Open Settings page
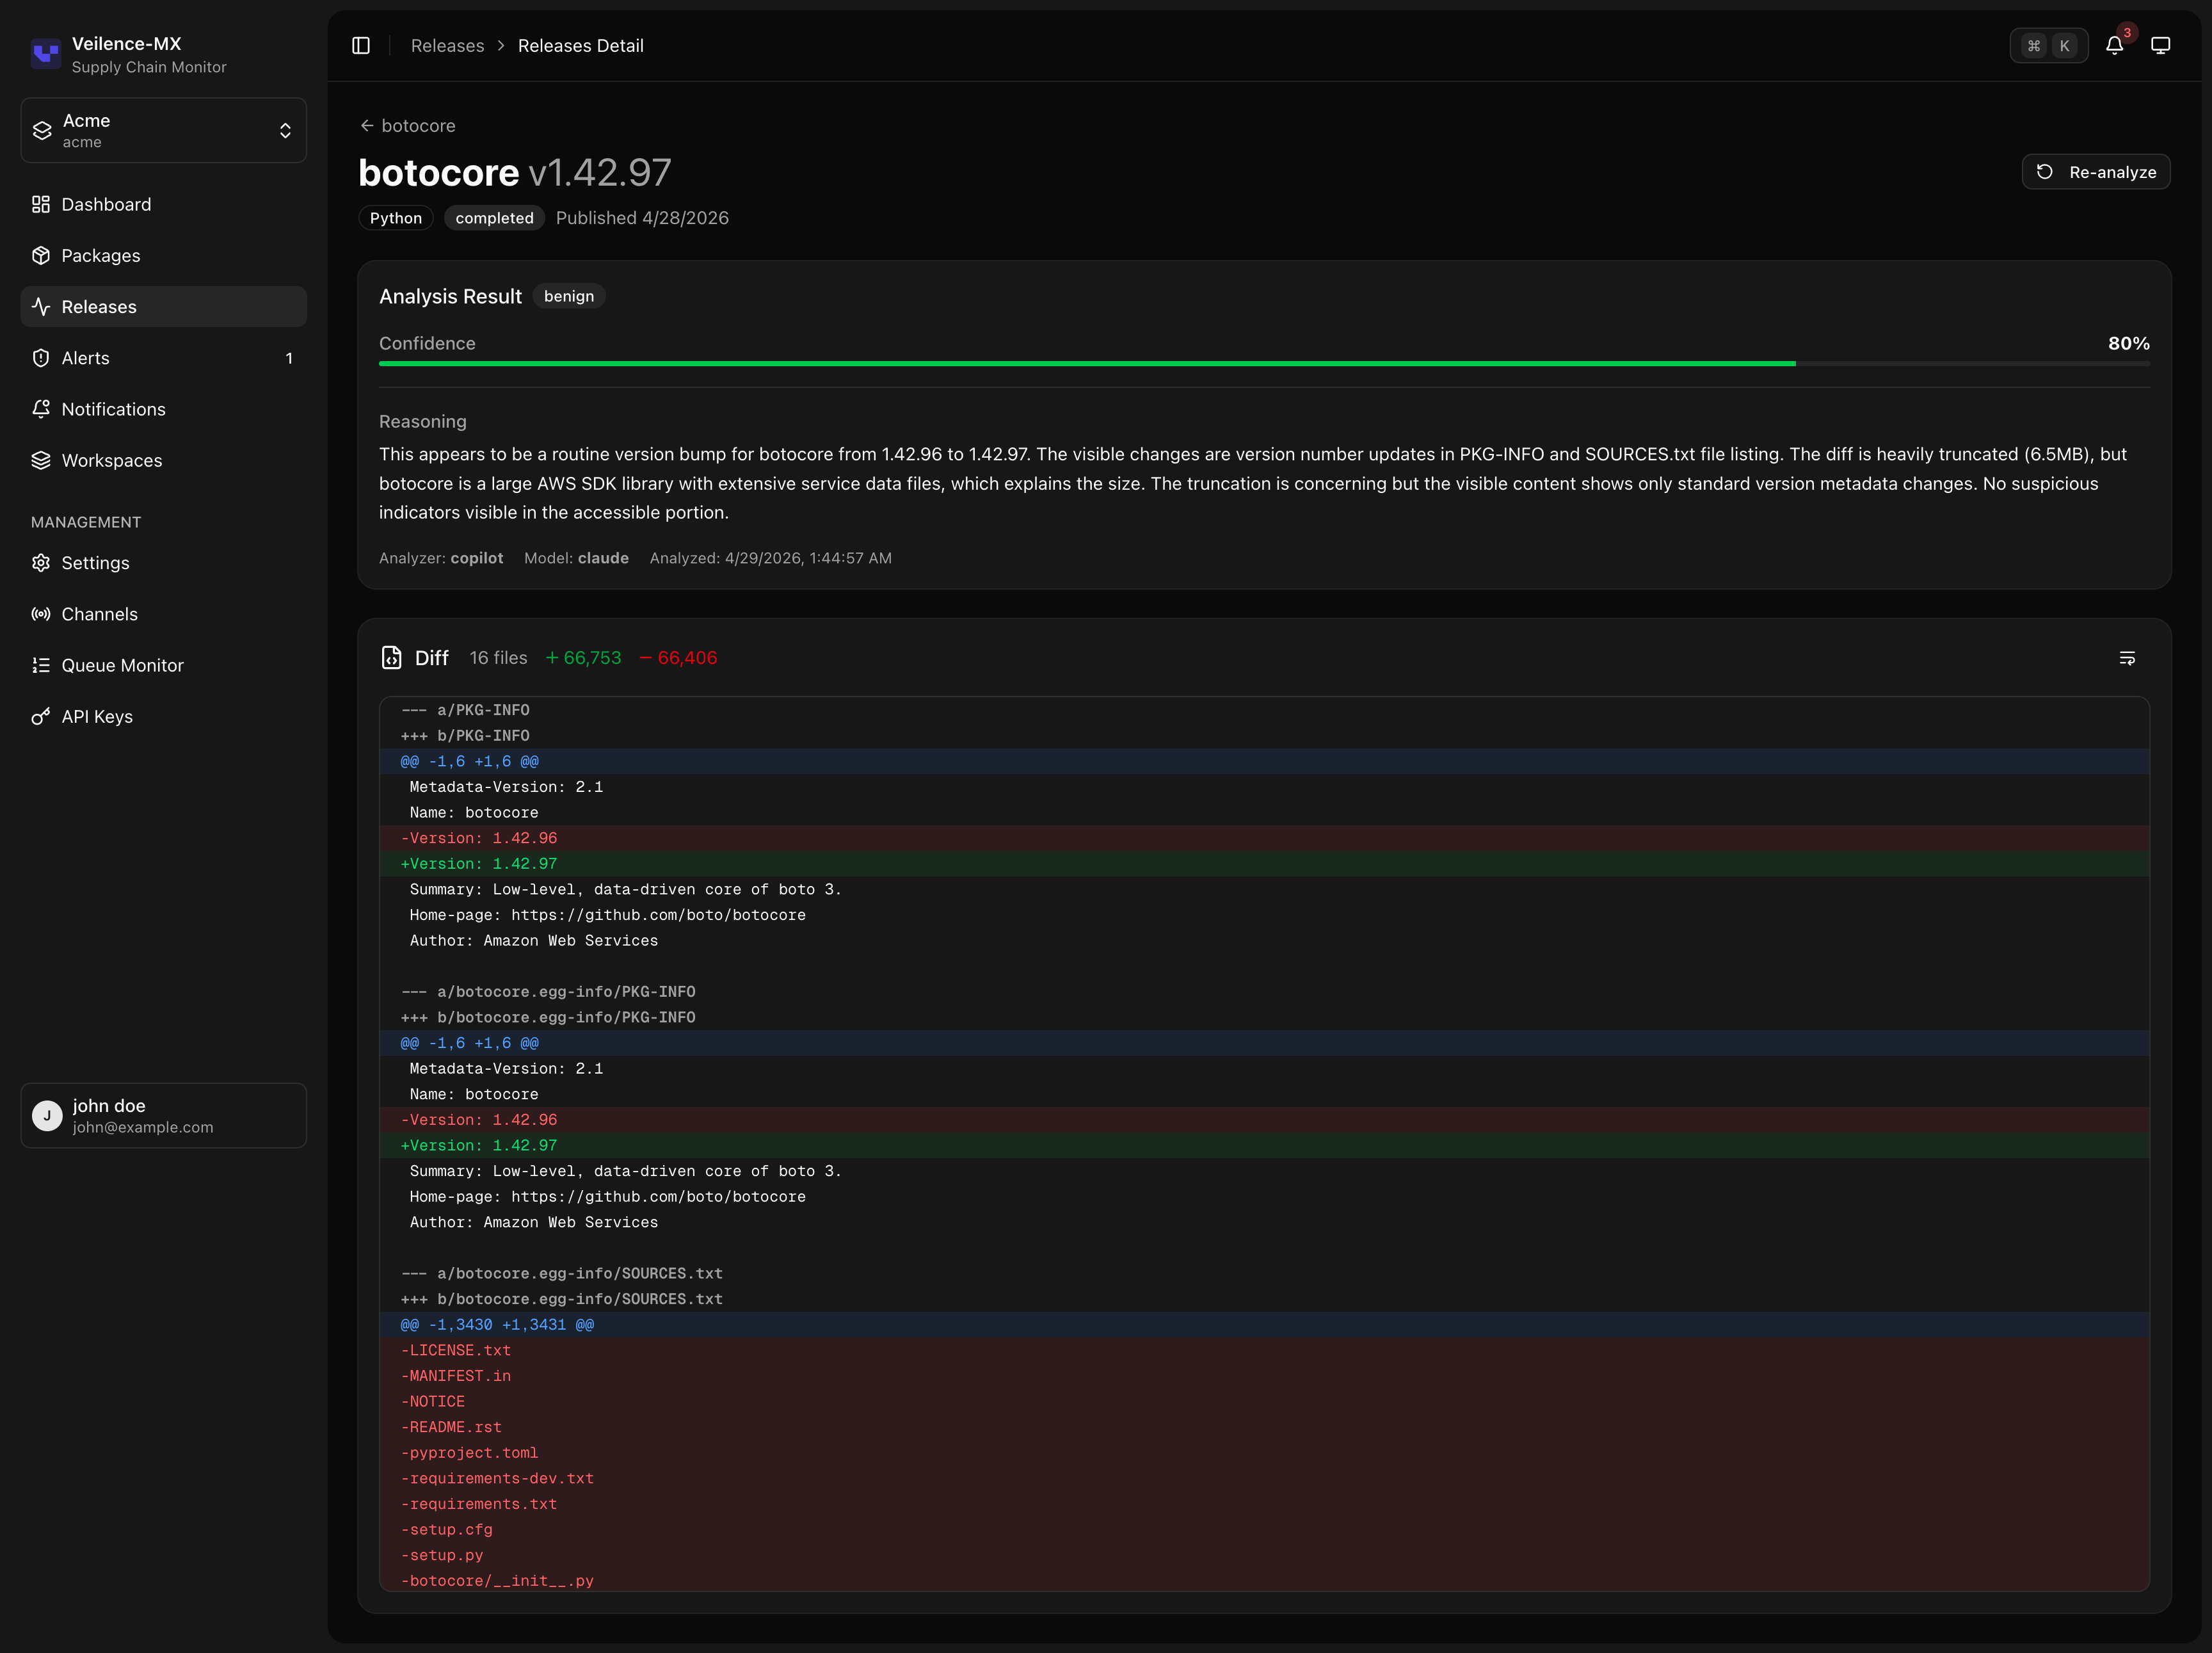 tap(164, 563)
